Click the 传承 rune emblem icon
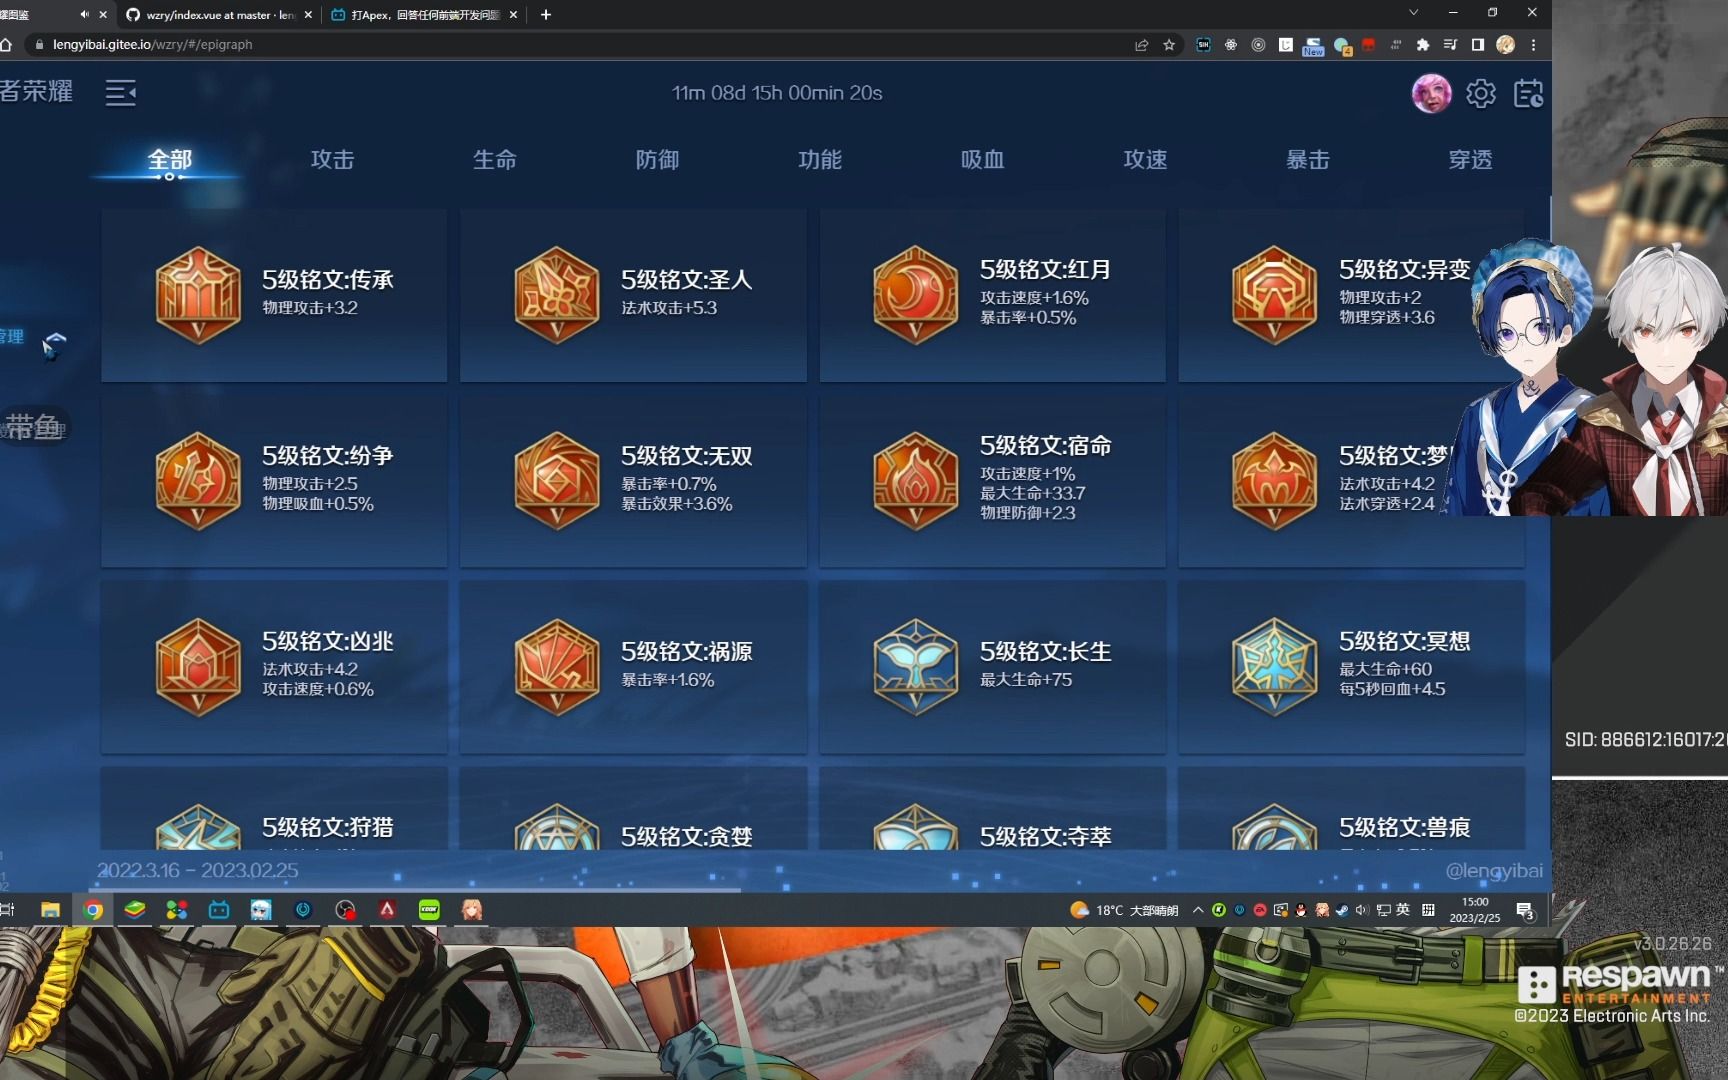The width and height of the screenshot is (1728, 1080). click(198, 295)
